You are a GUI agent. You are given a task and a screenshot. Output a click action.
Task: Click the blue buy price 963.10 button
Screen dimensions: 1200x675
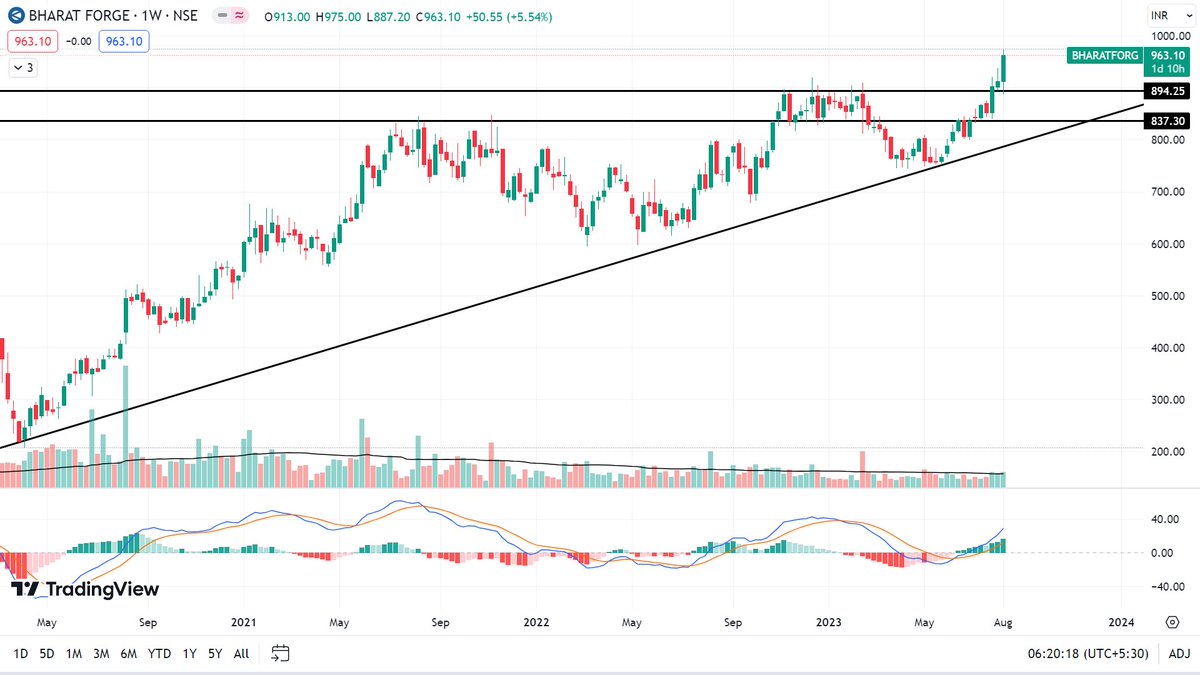click(x=124, y=41)
